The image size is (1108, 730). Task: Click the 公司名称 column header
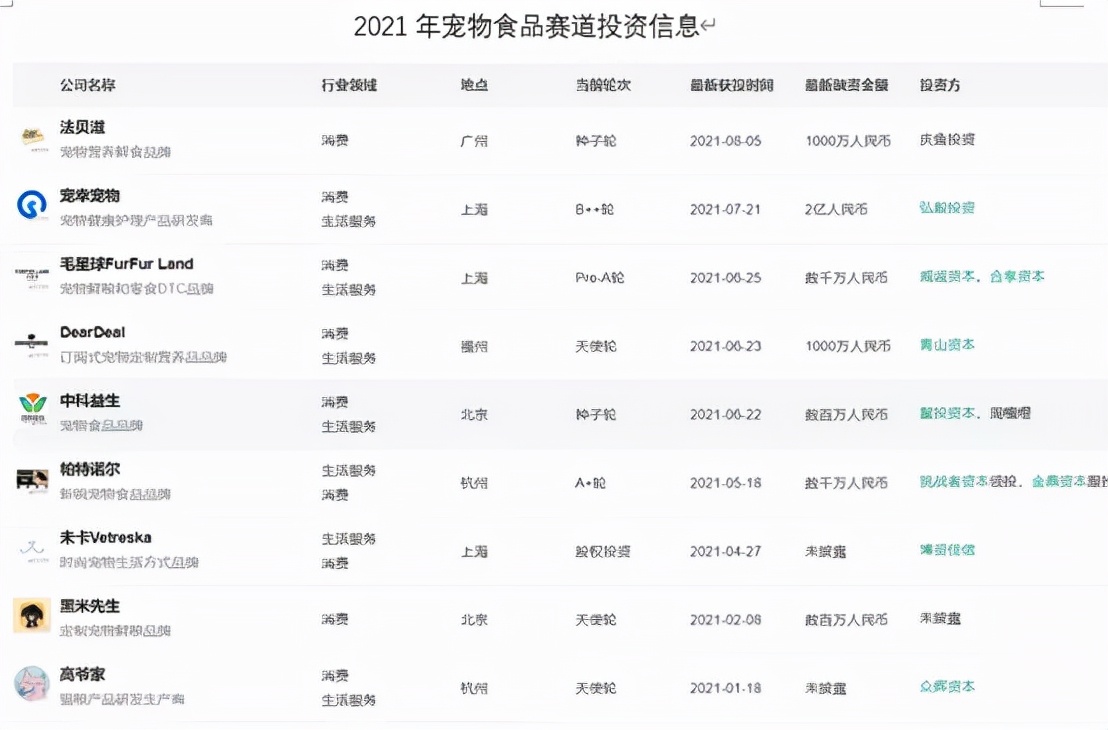click(x=88, y=85)
